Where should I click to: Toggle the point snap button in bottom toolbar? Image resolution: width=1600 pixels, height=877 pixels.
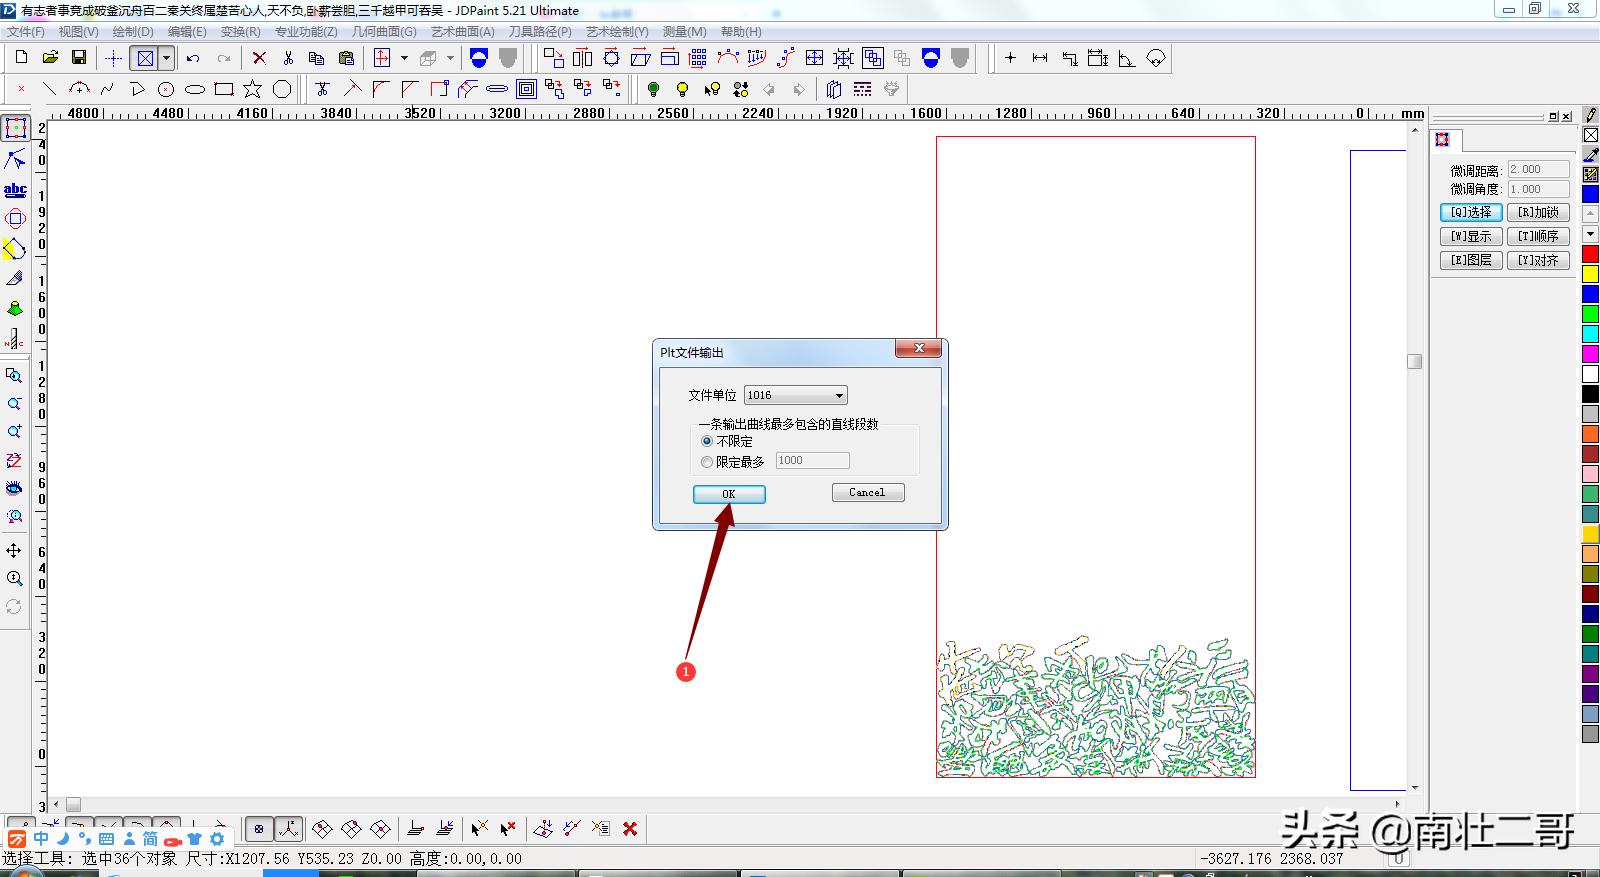point(259,828)
